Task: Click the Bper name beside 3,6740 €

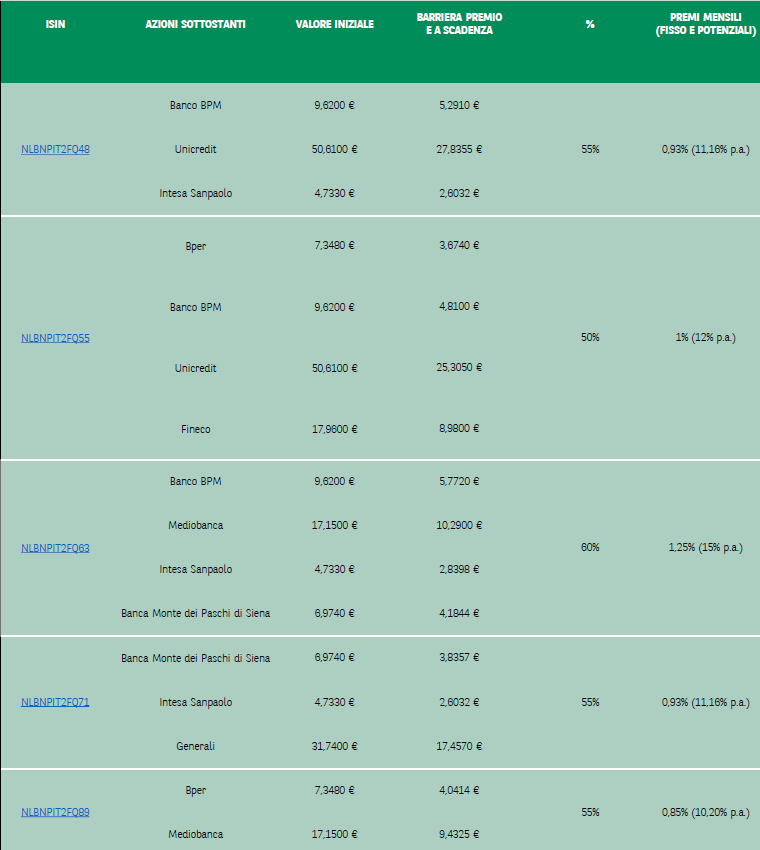Action: coord(195,246)
